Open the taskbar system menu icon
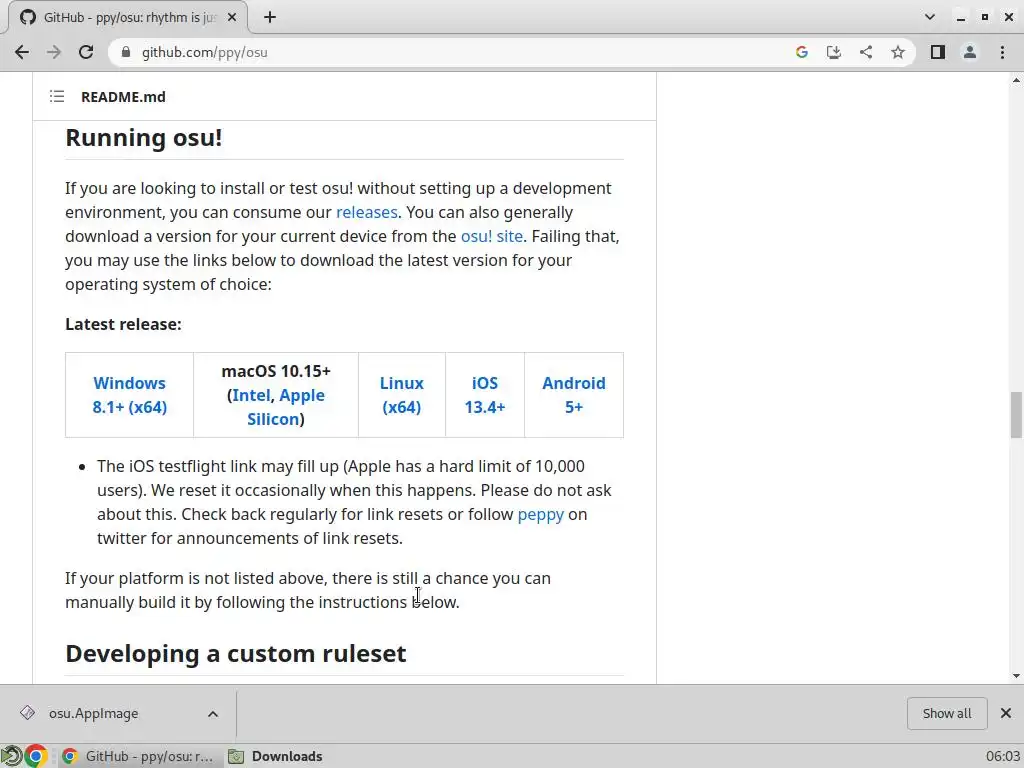Viewport: 1024px width, 768px height. pos(11,756)
